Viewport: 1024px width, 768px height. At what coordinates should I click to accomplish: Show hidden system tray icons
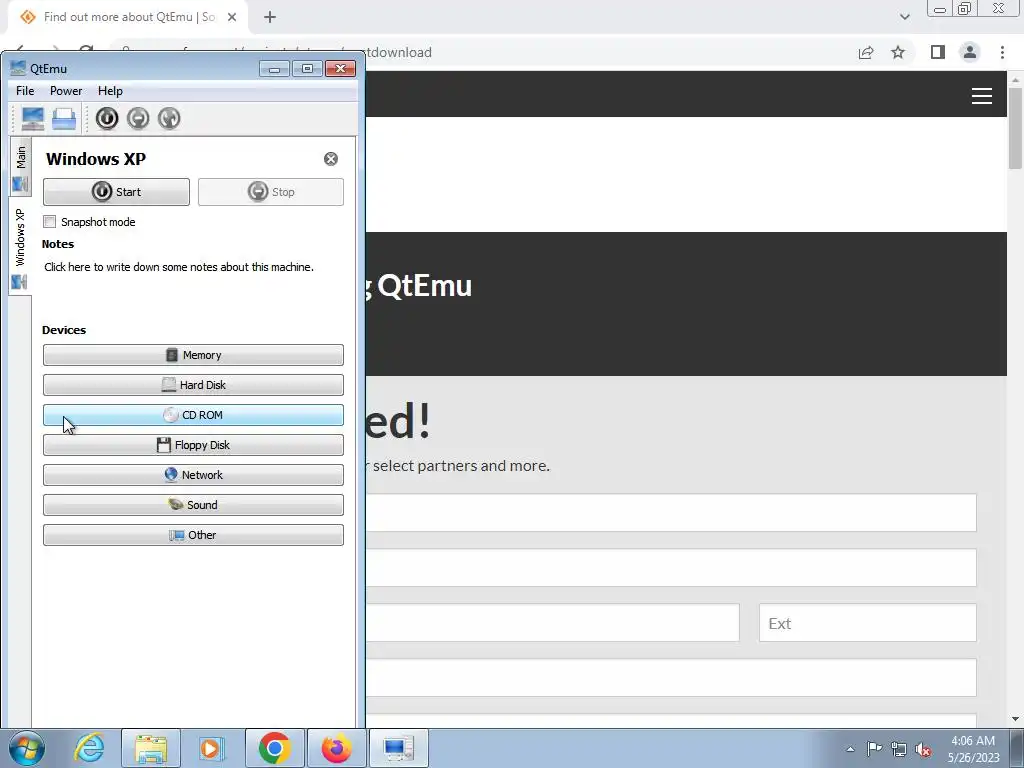tap(850, 749)
